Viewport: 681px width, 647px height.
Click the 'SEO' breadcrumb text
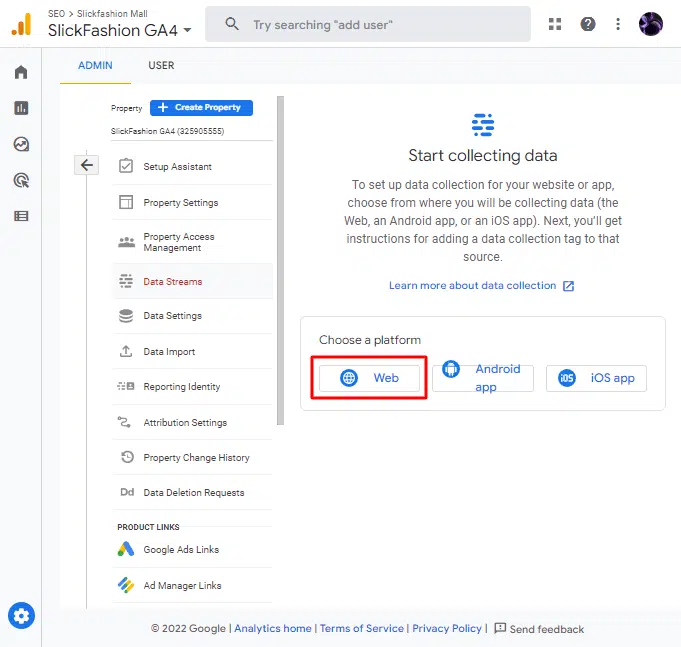point(56,13)
